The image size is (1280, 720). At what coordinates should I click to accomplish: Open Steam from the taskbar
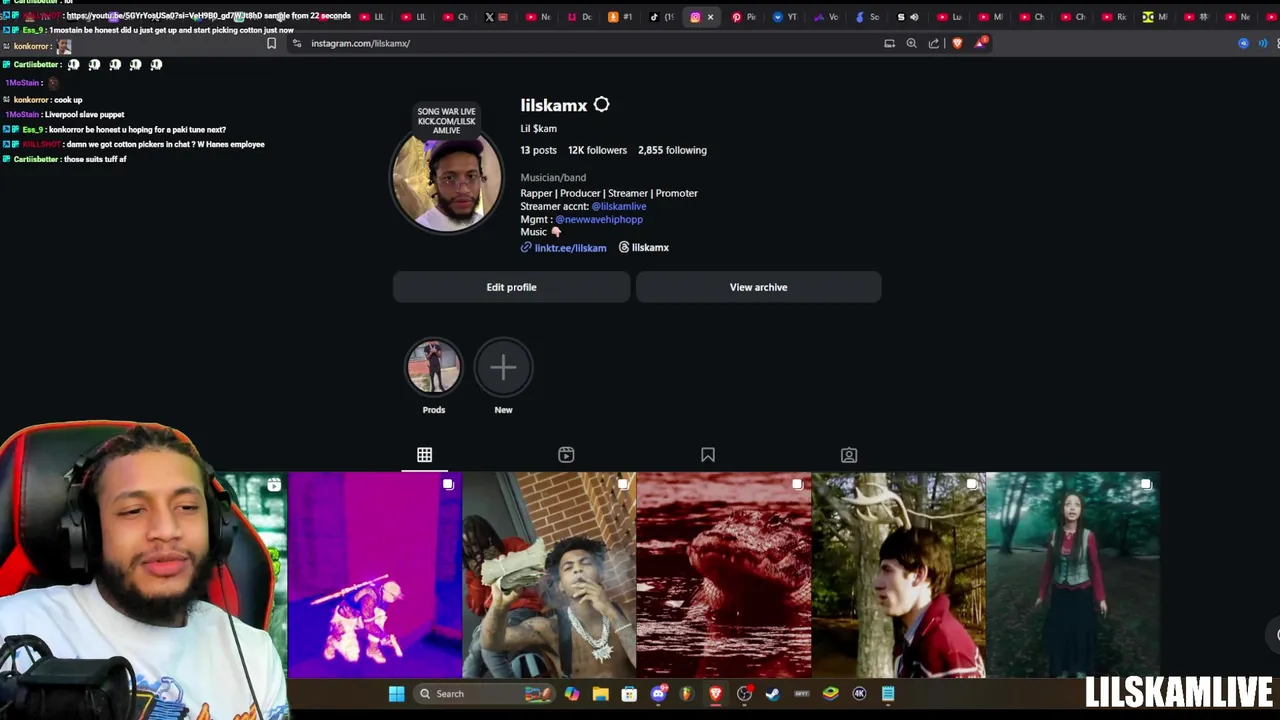pyautogui.click(x=773, y=694)
